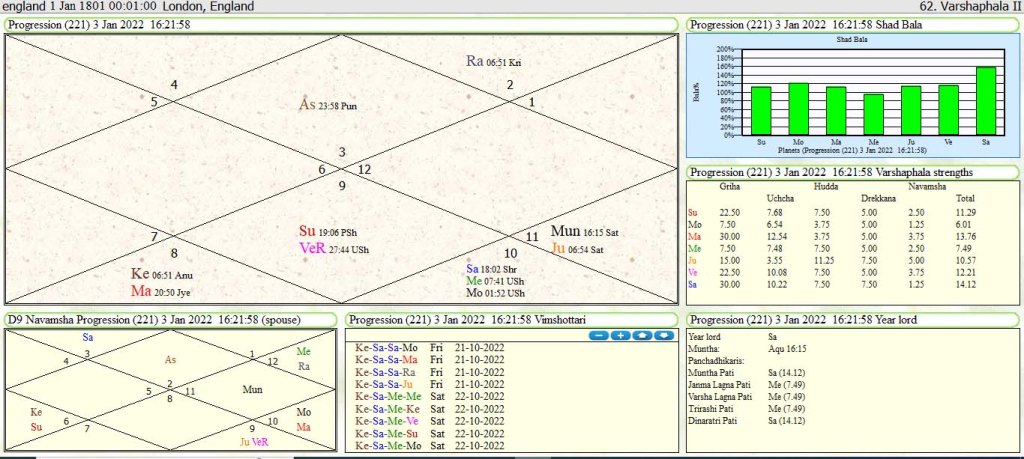This screenshot has height=459, width=1024.
Task: Select Ascendant 23:58 Pun in main chart
Action: point(328,105)
